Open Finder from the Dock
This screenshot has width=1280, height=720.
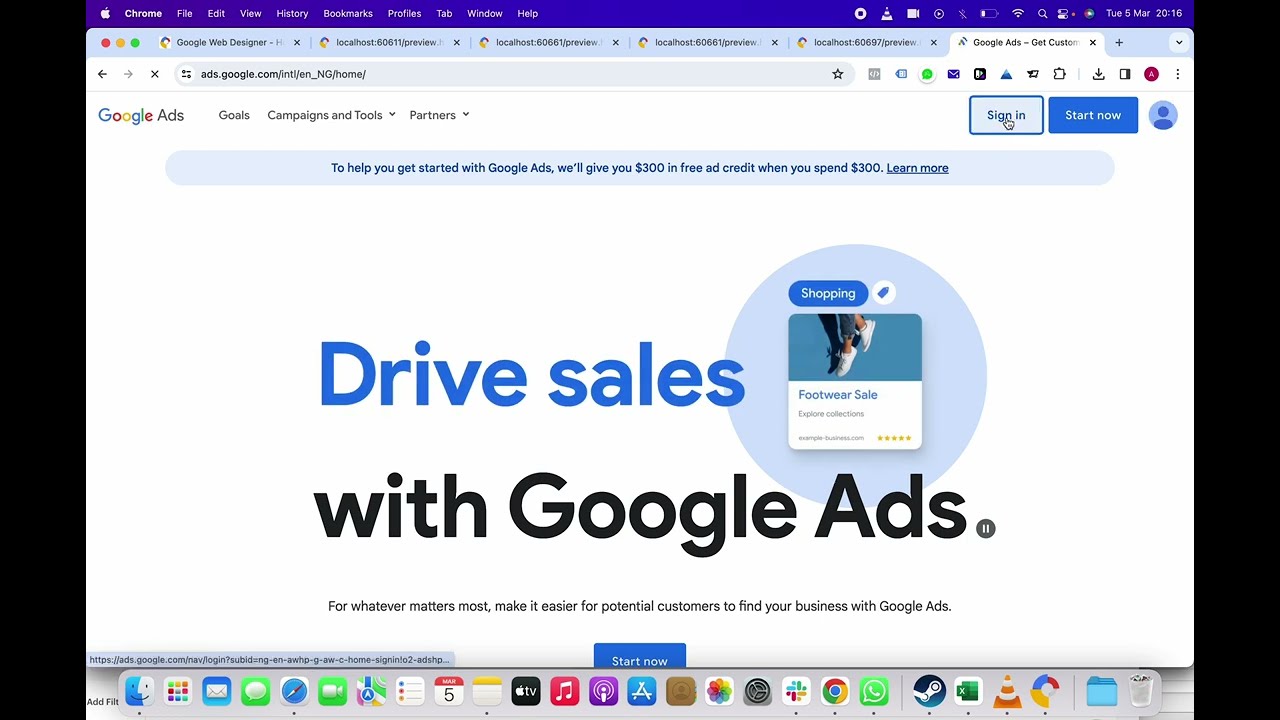[x=139, y=691]
